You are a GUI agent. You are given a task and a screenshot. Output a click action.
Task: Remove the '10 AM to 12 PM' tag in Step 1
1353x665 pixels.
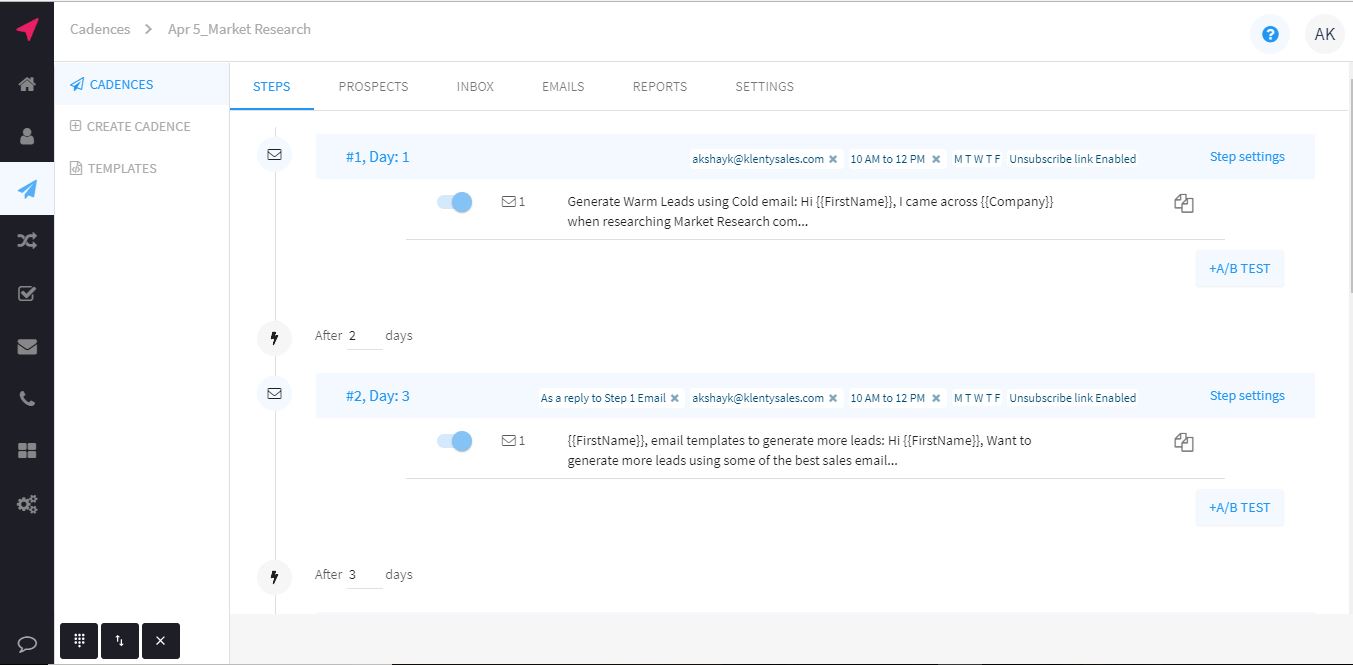pyautogui.click(x=936, y=159)
